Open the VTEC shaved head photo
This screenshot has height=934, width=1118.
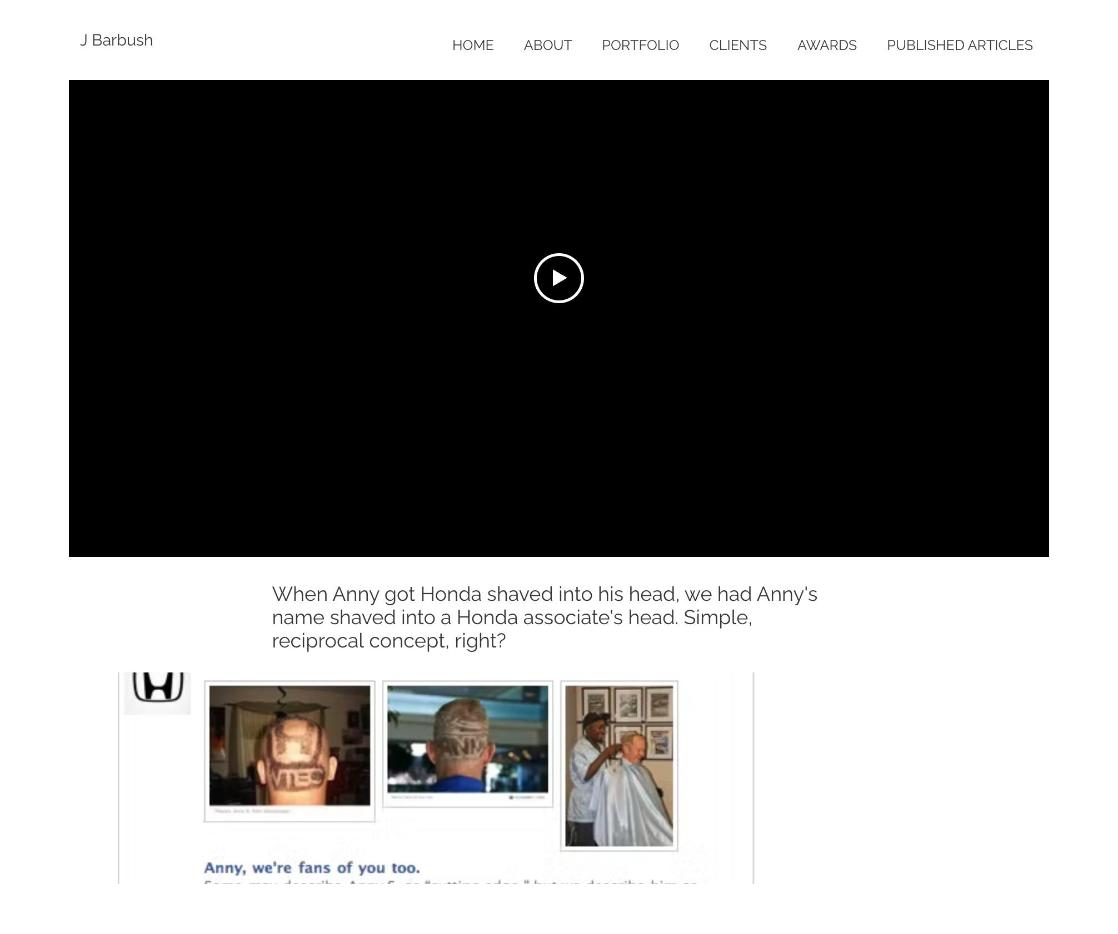[289, 745]
